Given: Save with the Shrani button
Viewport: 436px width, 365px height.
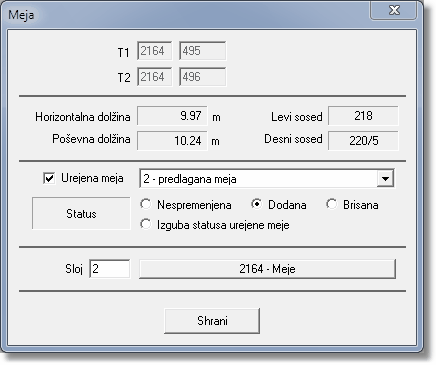Looking at the screenshot, I should [212, 321].
